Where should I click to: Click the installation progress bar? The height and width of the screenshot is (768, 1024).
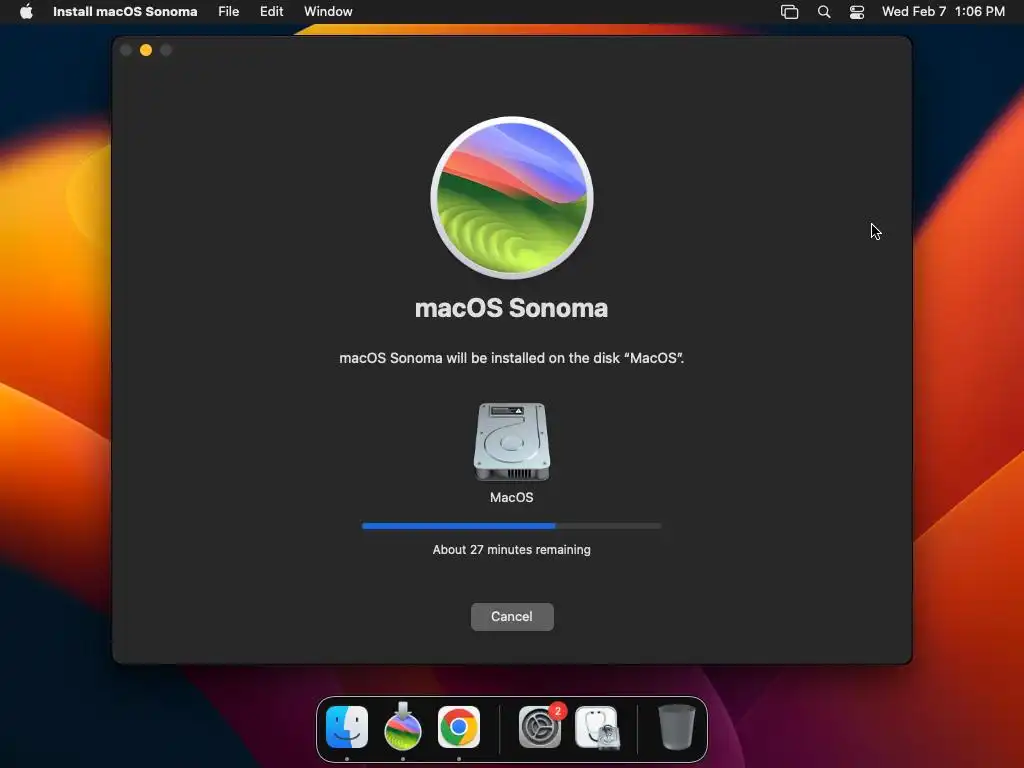coord(511,526)
